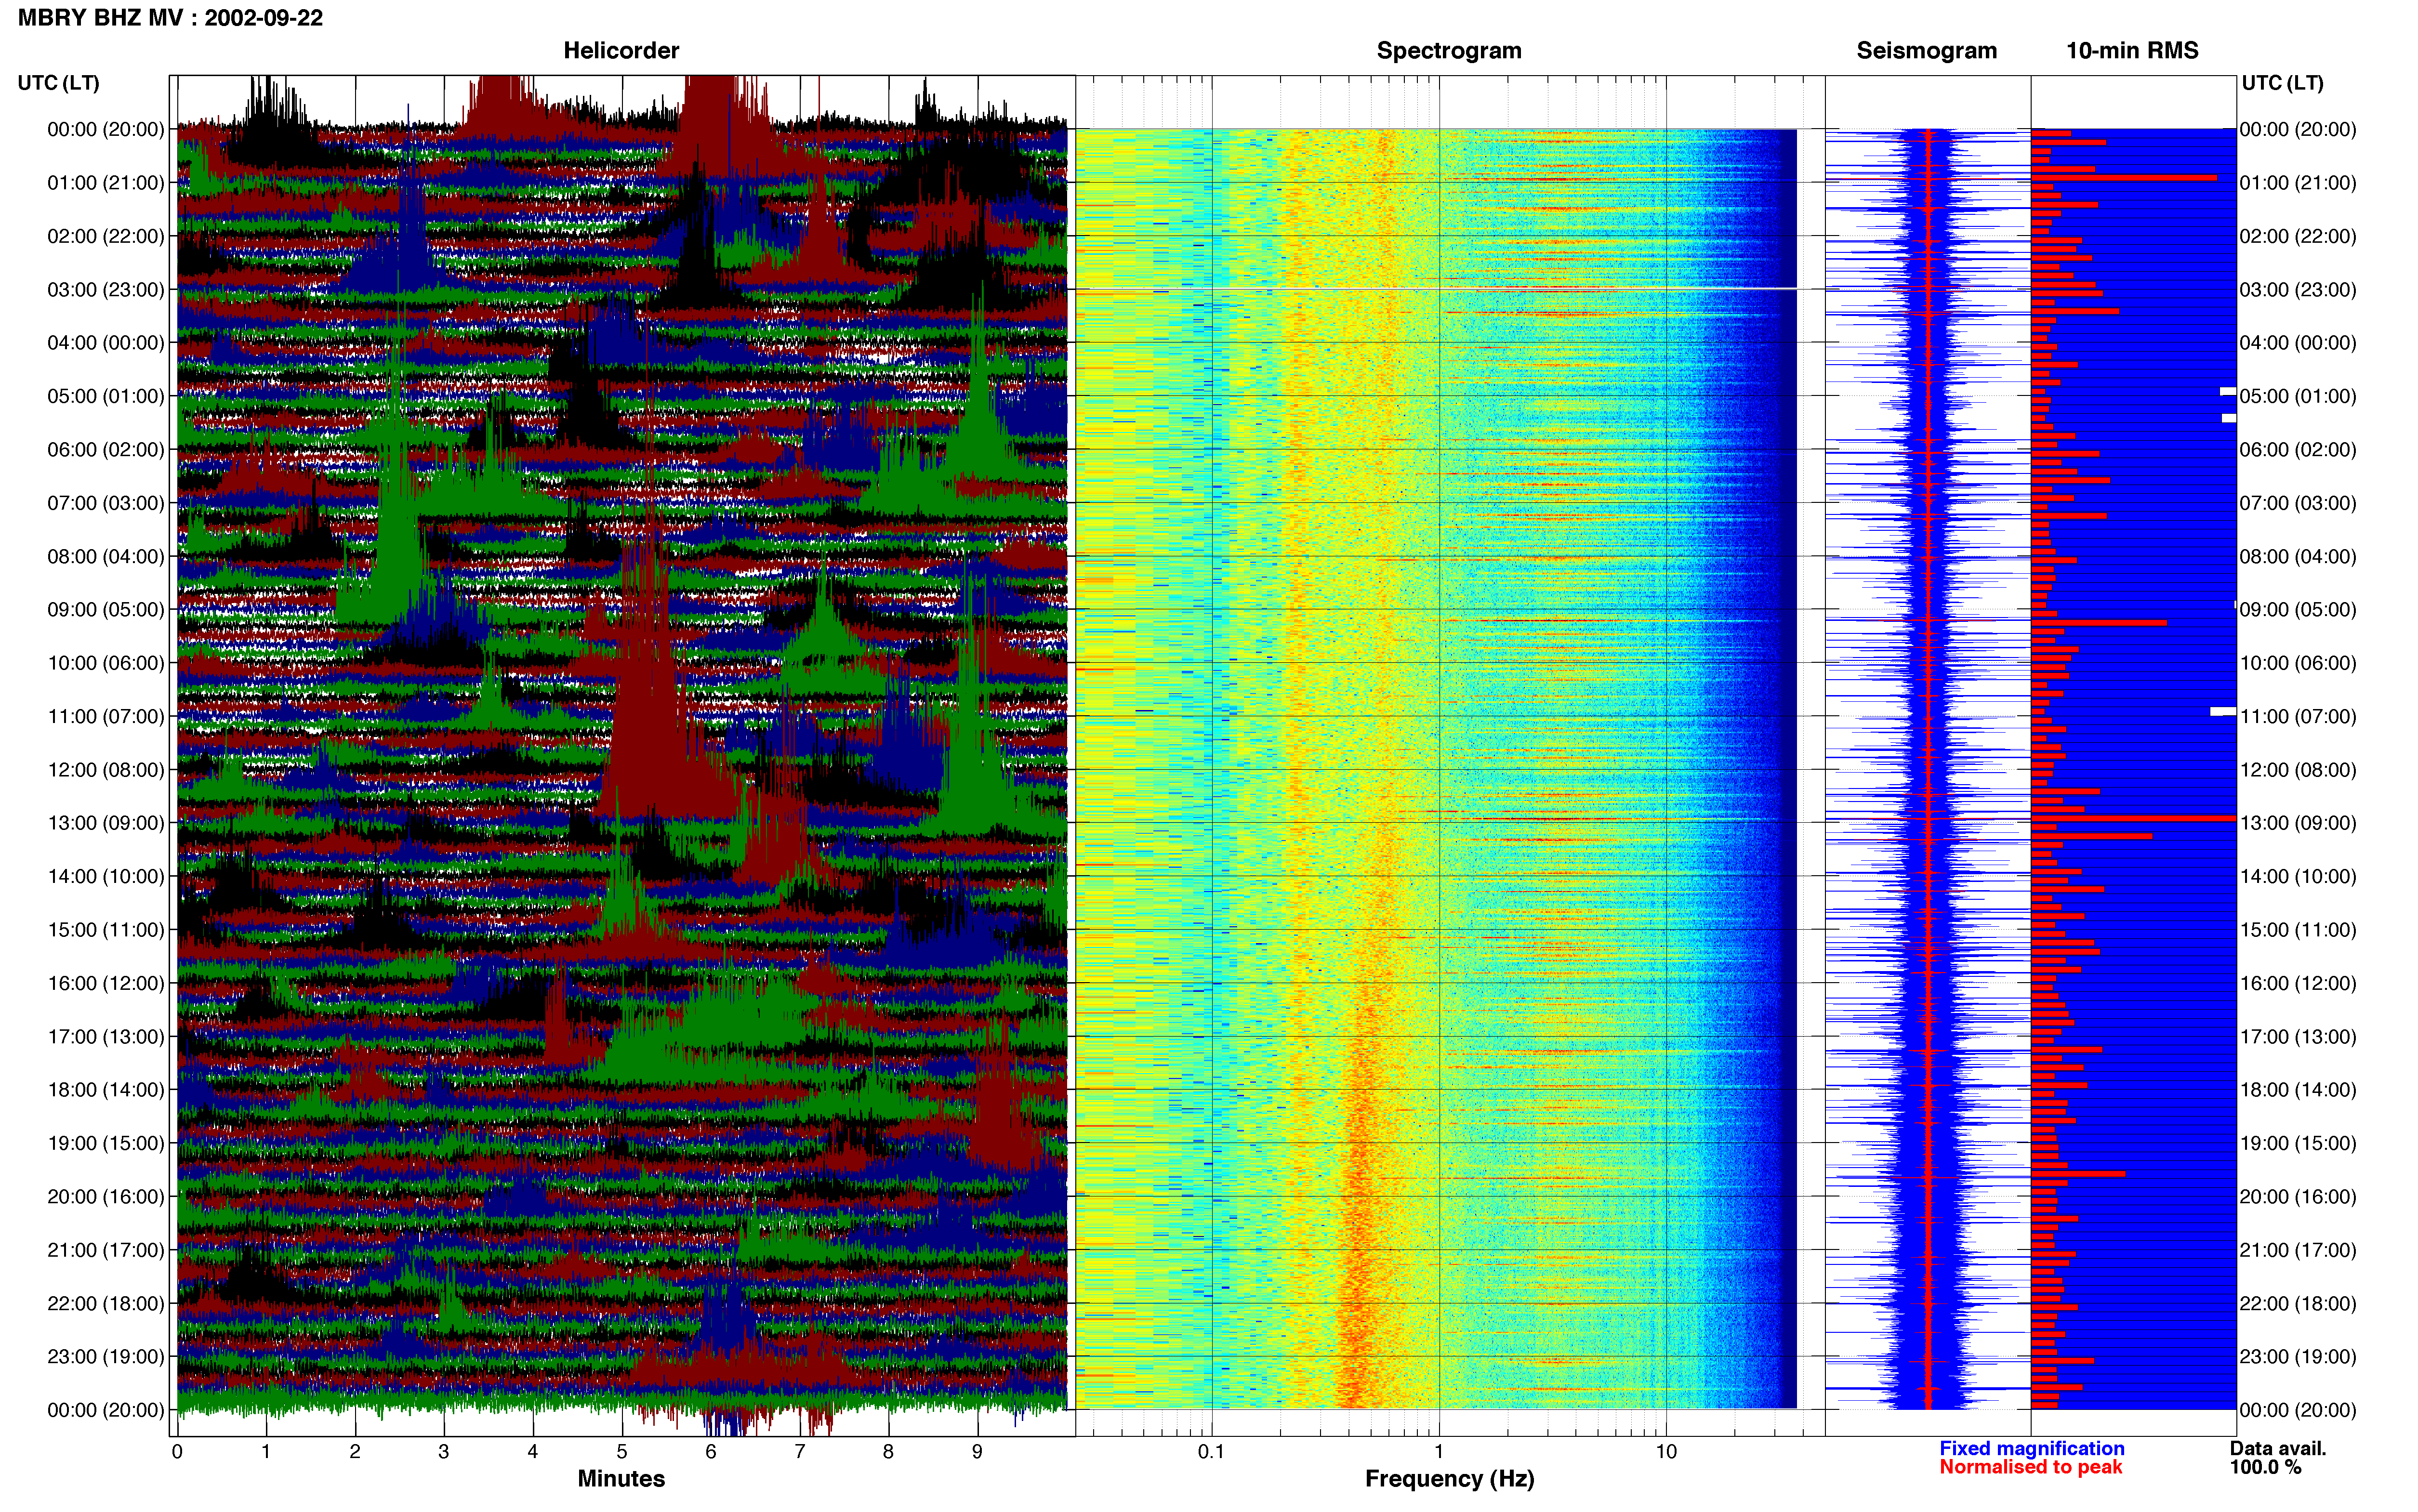Click the '10' Hz frequency tick label
This screenshot has height=1512, width=2418.
click(1666, 1452)
